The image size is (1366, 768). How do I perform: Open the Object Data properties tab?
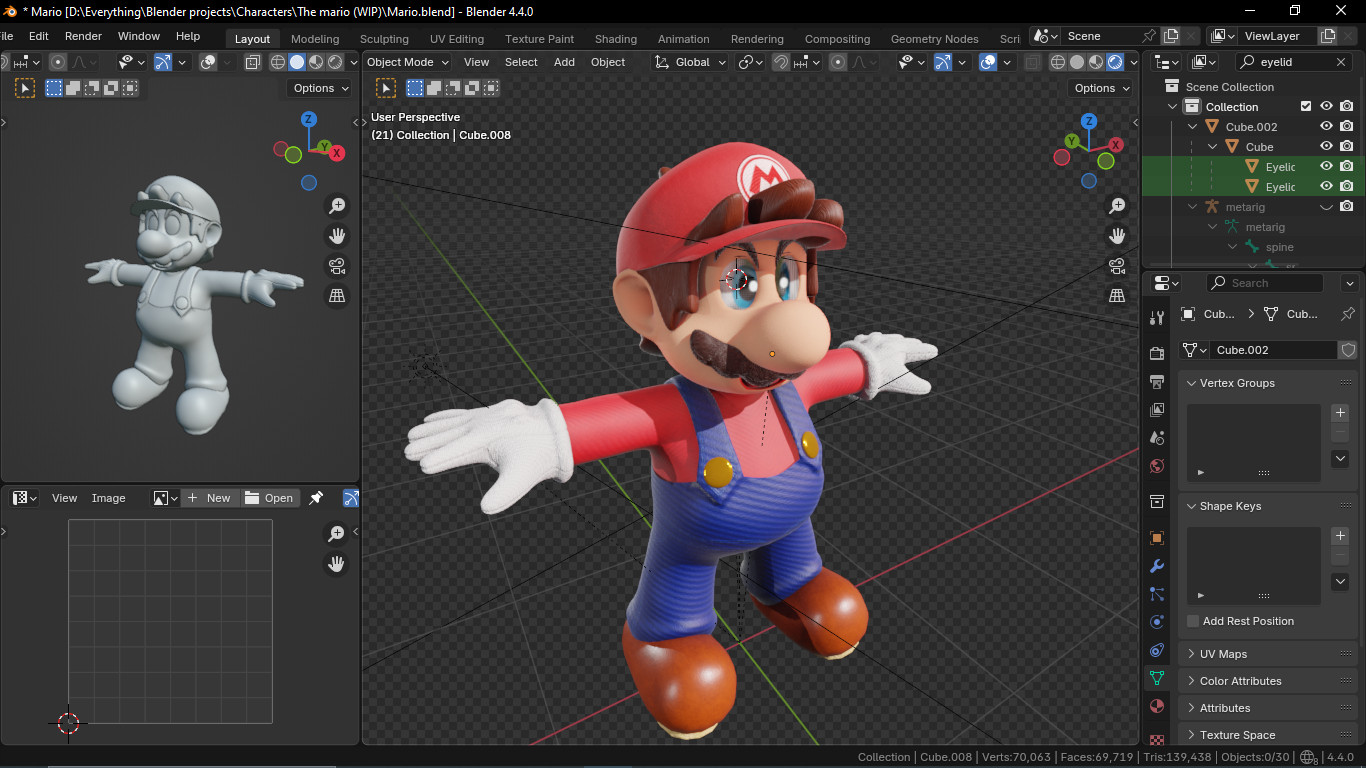point(1157,677)
